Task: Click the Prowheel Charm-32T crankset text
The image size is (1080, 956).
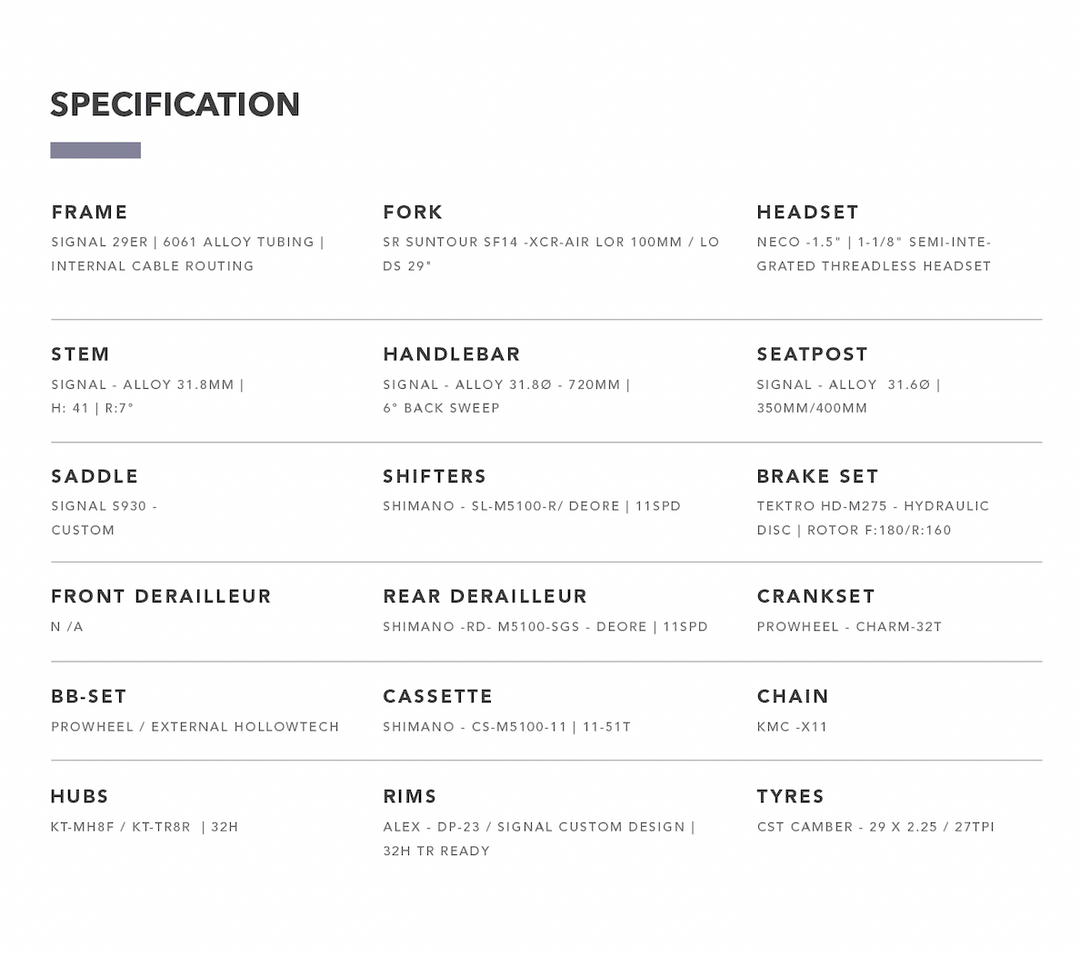Action: (x=849, y=627)
